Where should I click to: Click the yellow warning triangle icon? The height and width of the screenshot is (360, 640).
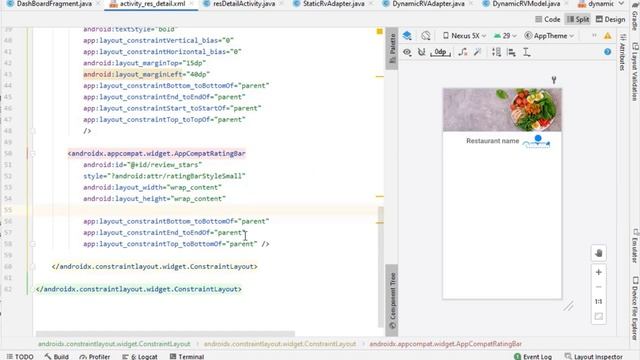pyautogui.click(x=607, y=36)
